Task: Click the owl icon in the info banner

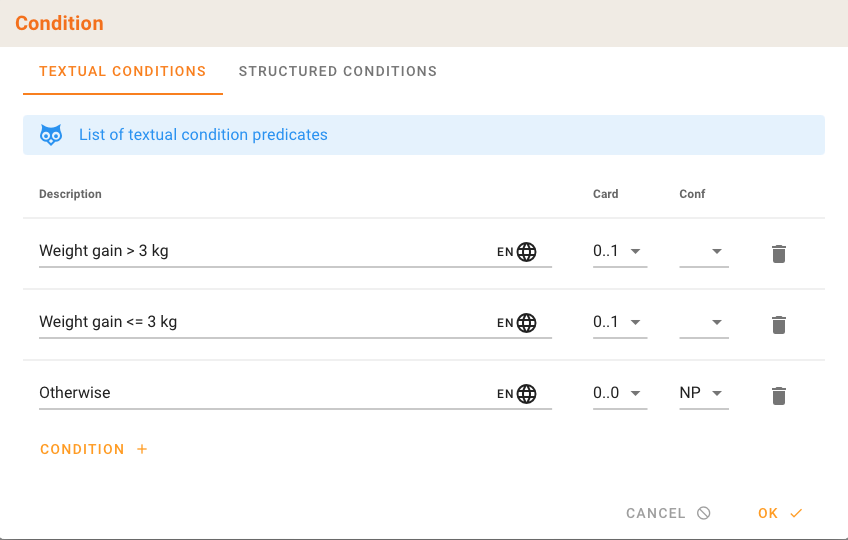Action: (x=51, y=135)
